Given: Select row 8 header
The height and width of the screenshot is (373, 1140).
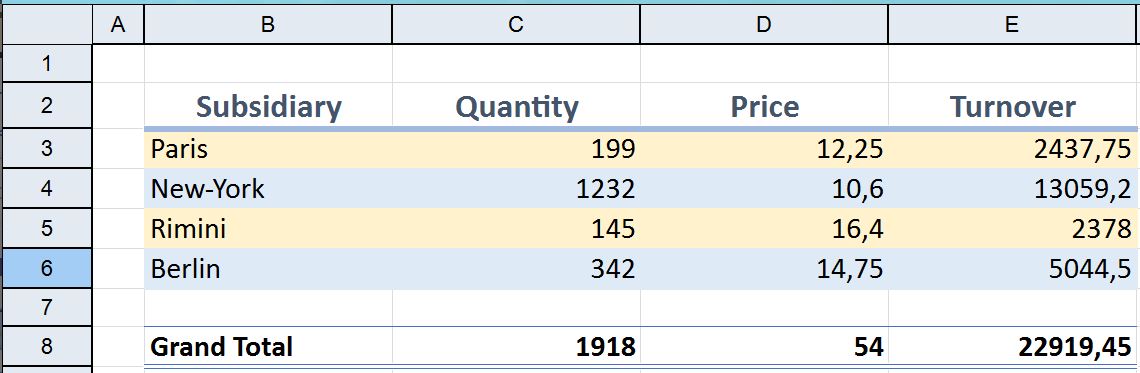Looking at the screenshot, I should pyautogui.click(x=47, y=346).
